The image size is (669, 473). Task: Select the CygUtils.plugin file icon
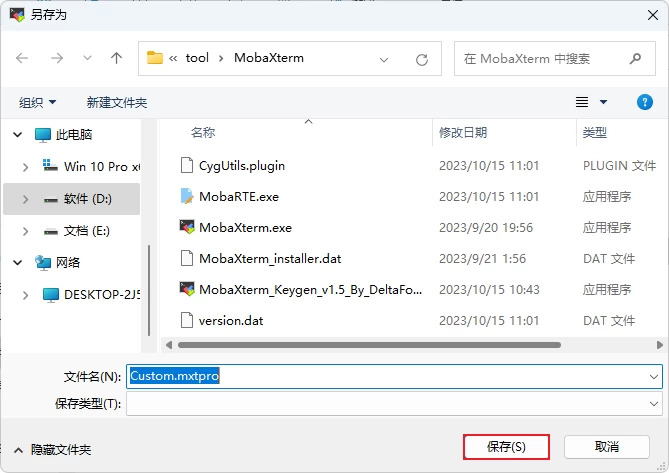coord(186,165)
